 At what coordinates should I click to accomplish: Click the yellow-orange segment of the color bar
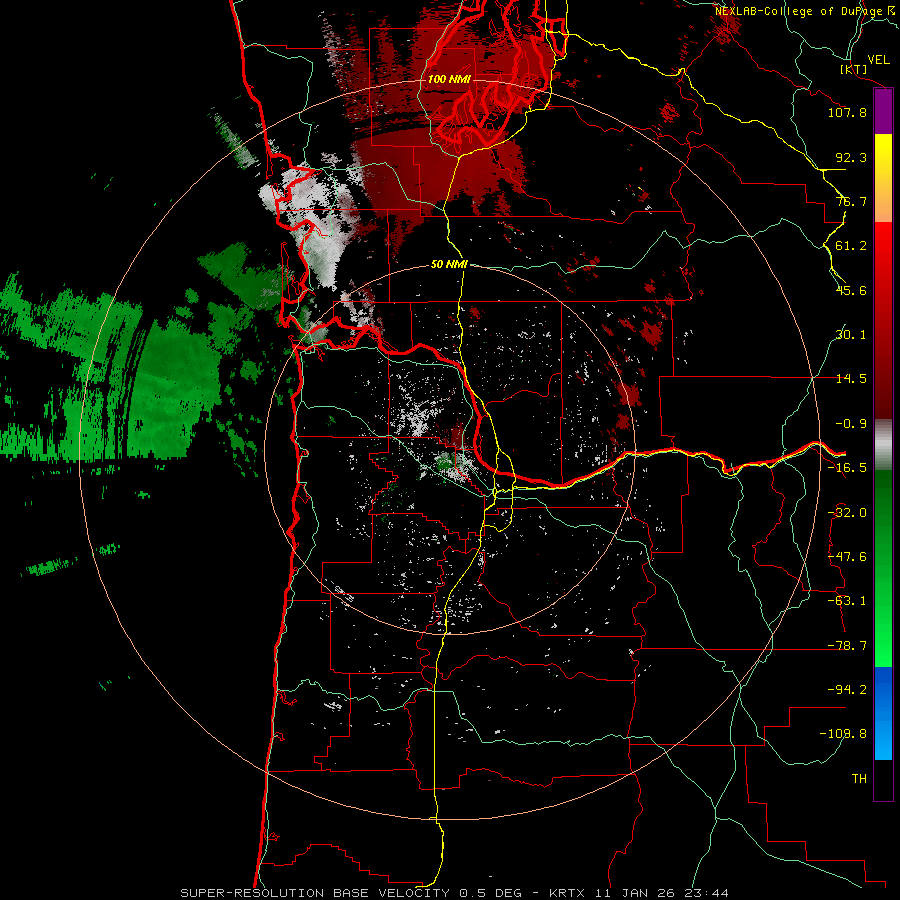[883, 178]
